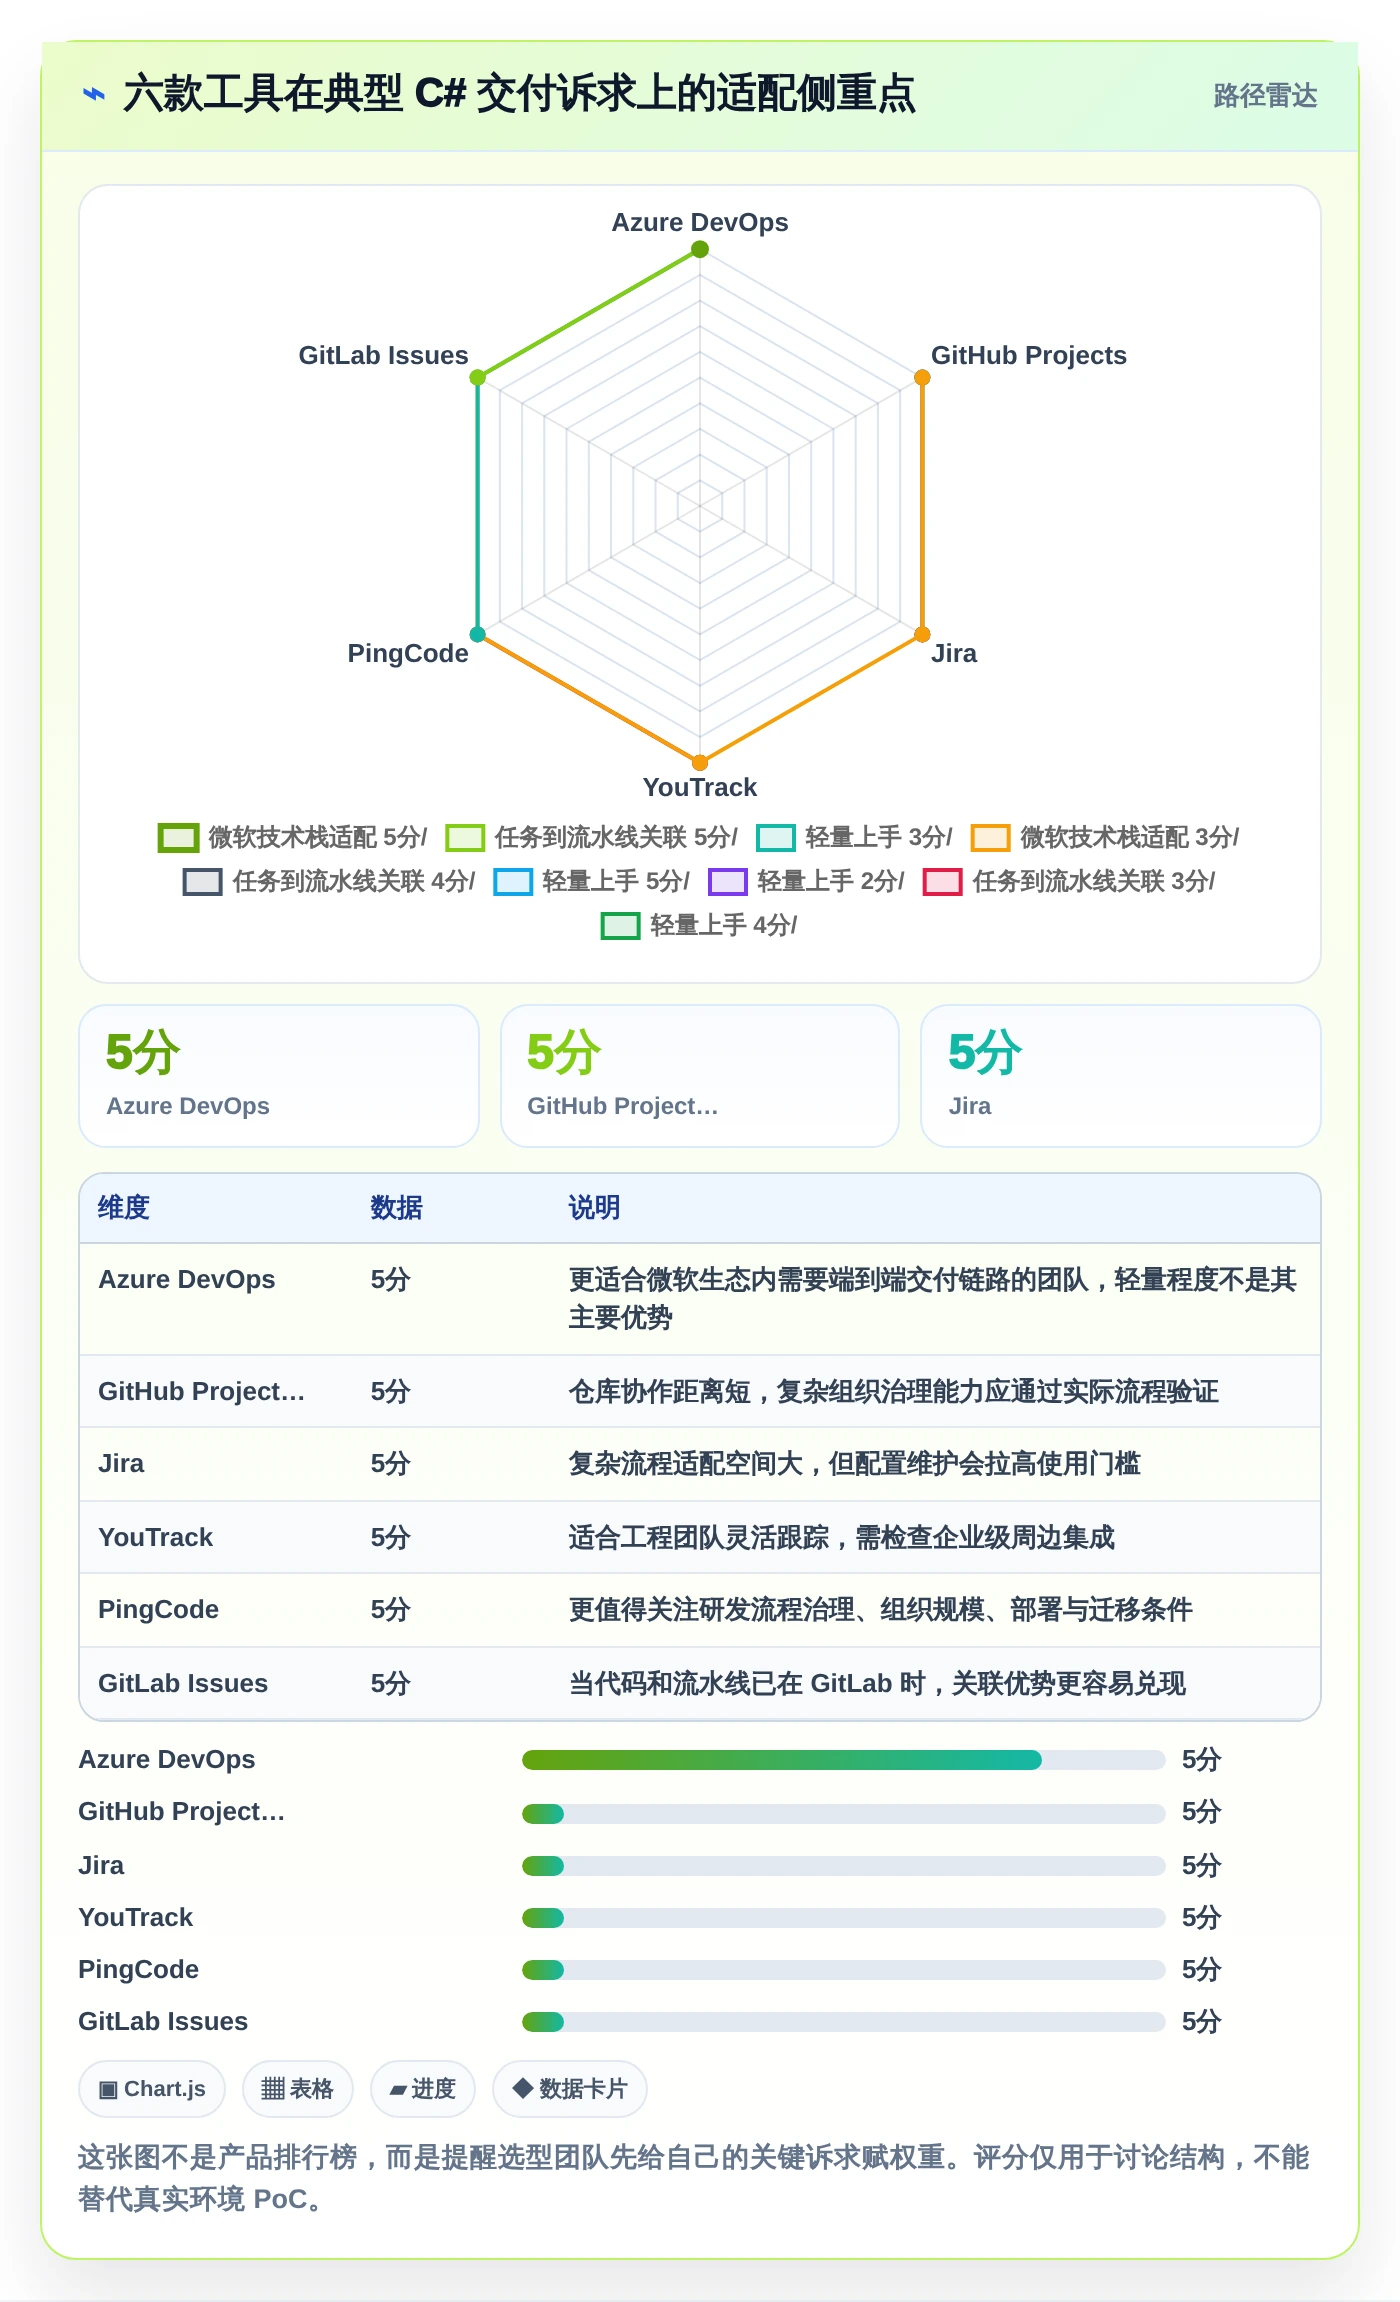Click the YouTrack progress bar
This screenshot has width=1400, height=2302.
843,1917
